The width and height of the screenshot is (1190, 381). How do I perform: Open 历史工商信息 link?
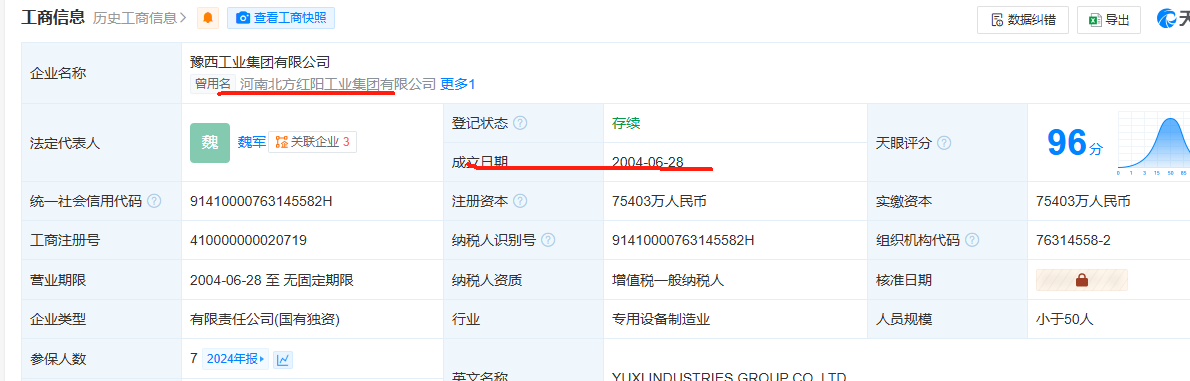coord(140,17)
